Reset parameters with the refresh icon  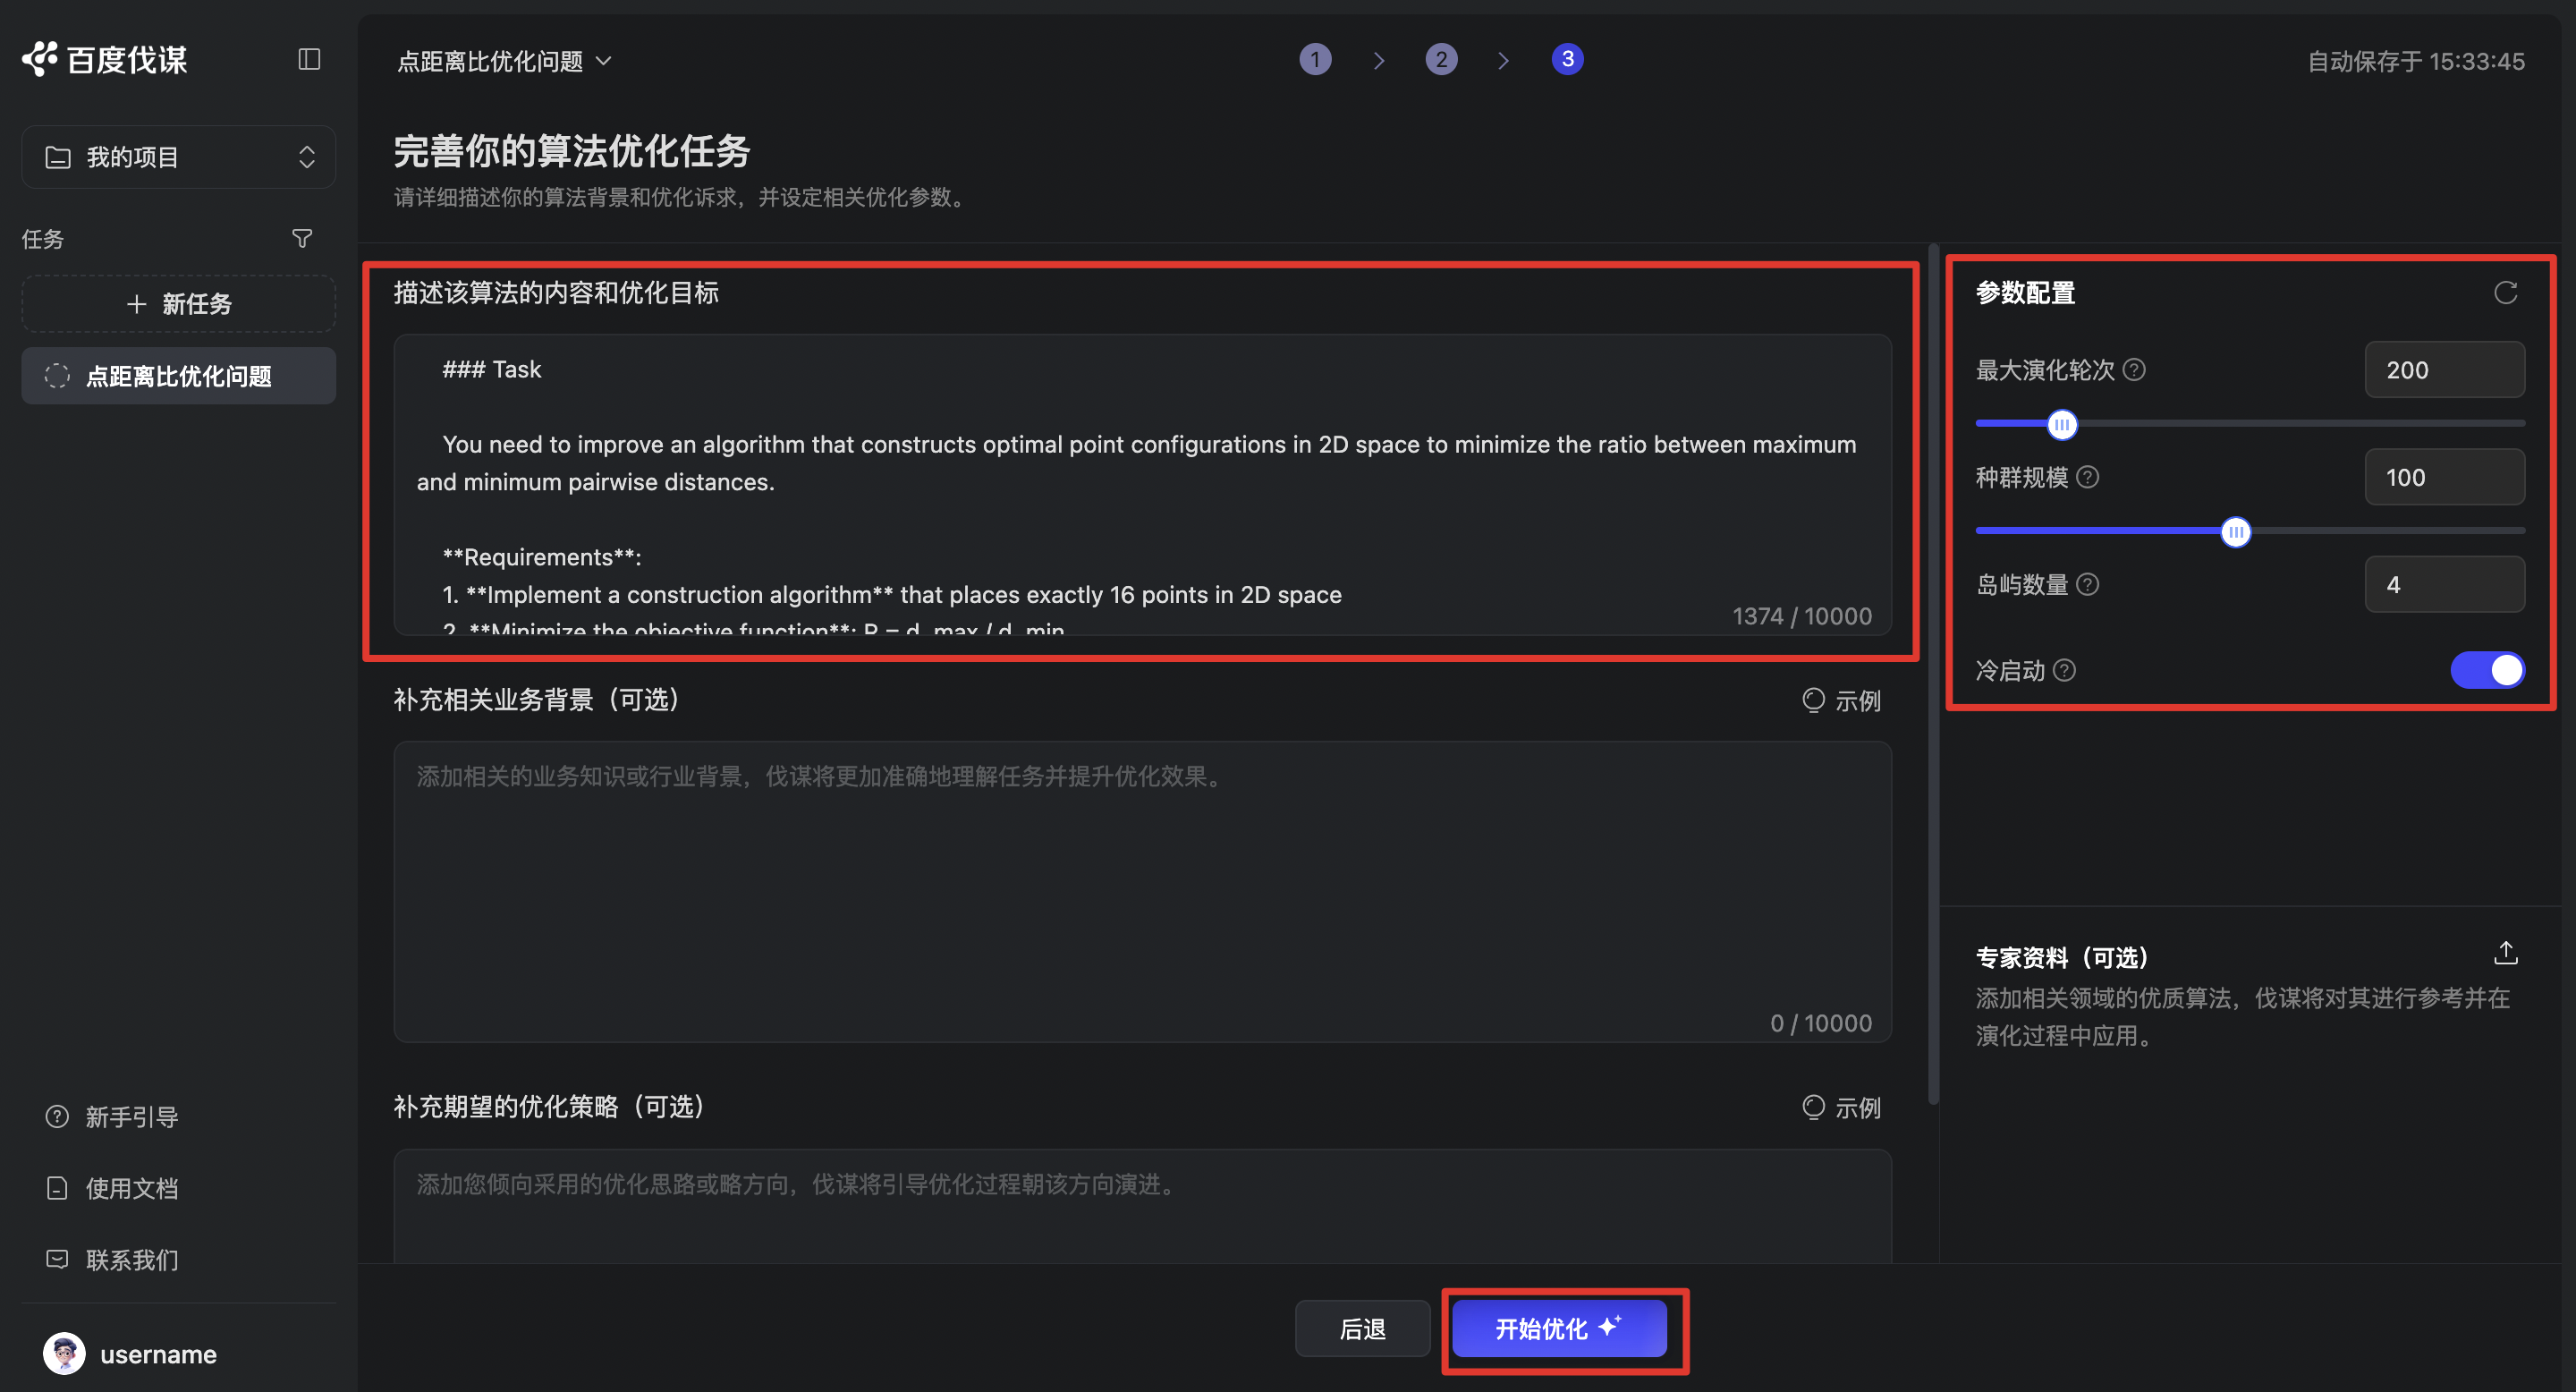tap(2505, 293)
